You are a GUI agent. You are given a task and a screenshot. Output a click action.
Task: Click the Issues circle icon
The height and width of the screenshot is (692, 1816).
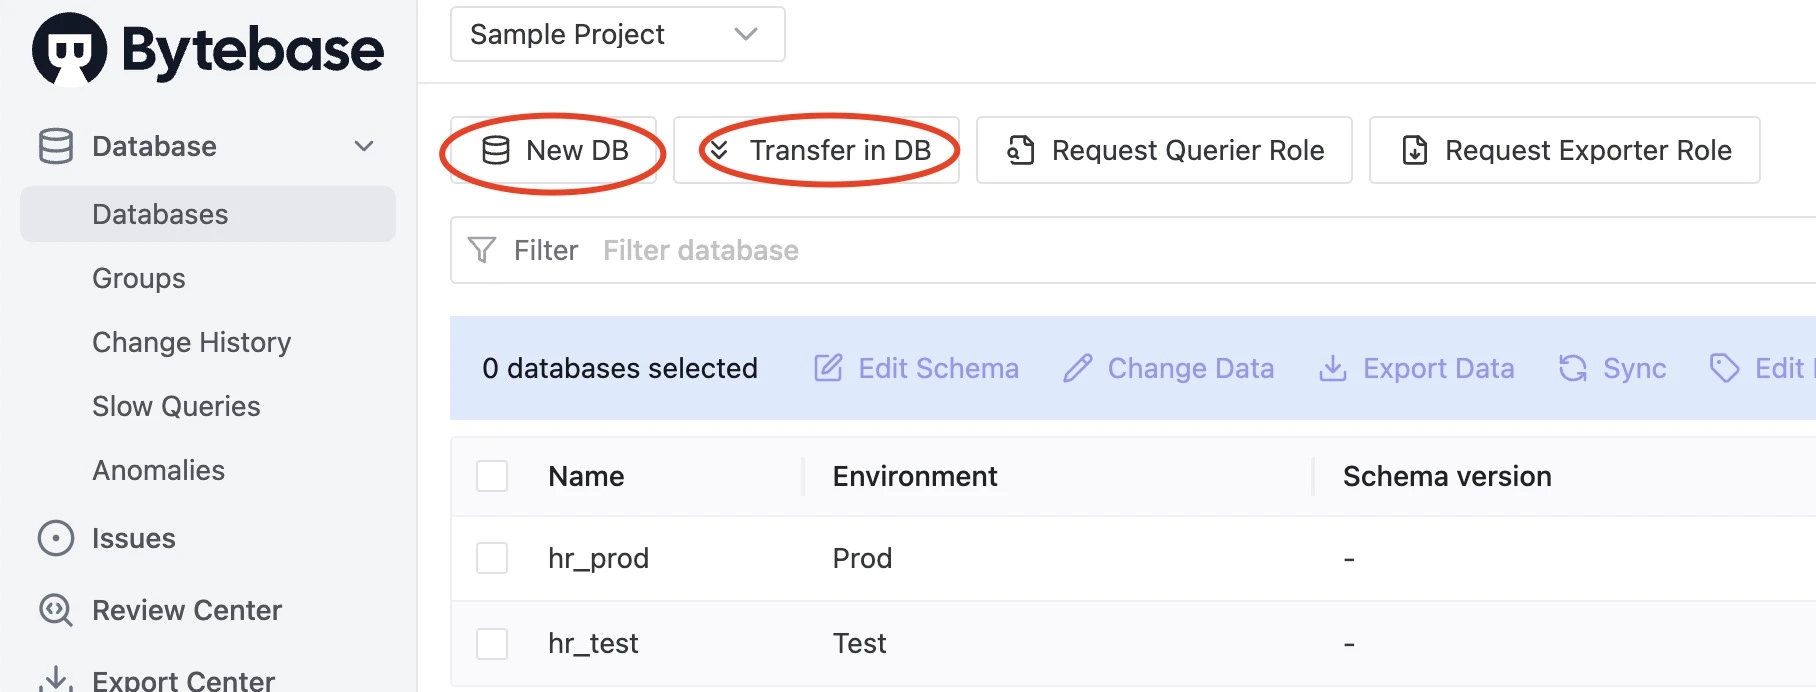[56, 538]
